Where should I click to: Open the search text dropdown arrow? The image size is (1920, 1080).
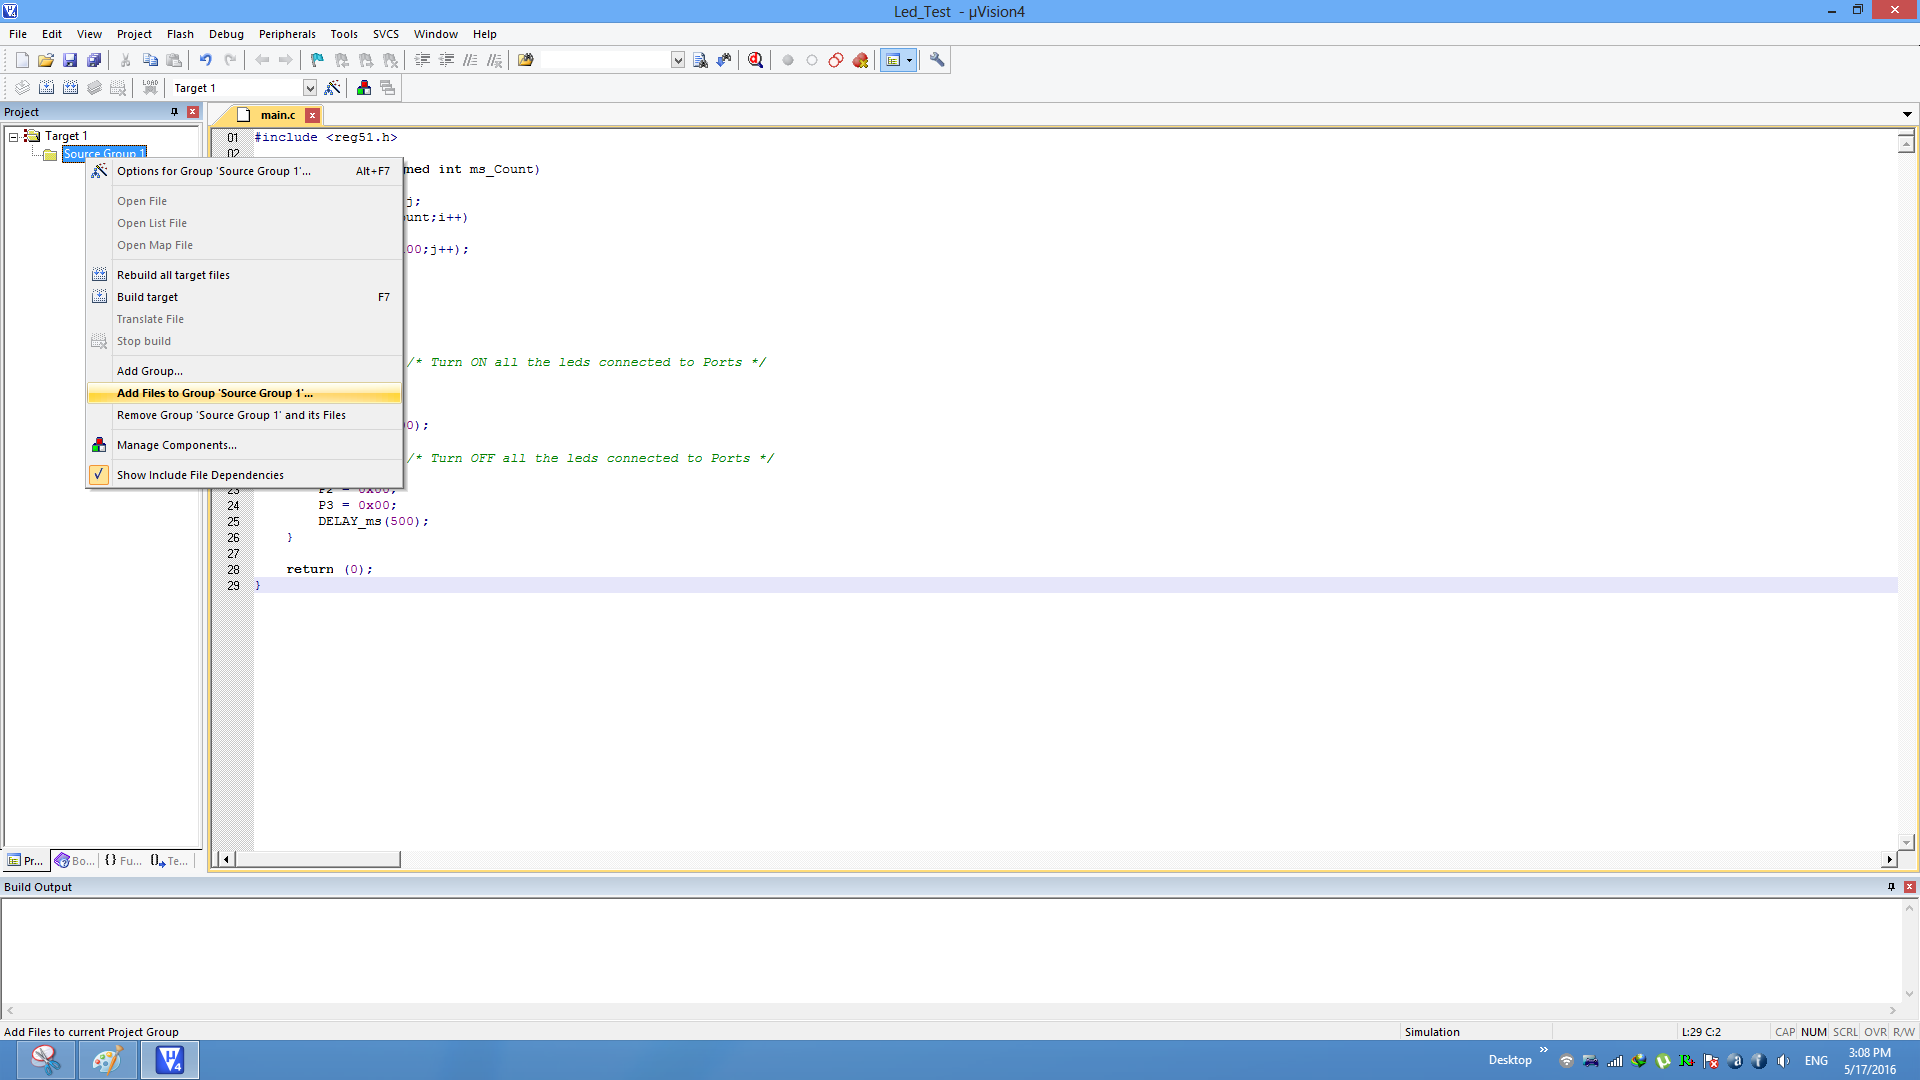tap(678, 60)
